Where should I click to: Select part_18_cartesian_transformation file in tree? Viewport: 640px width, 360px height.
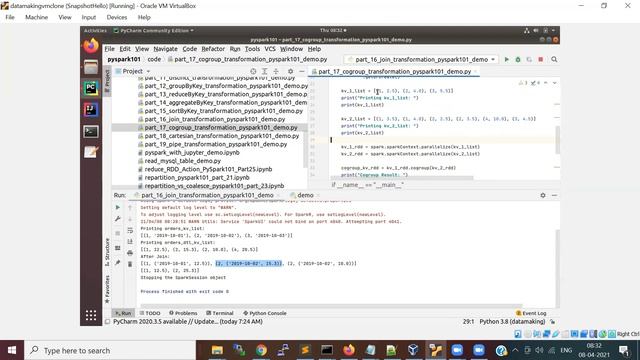[x=221, y=136]
